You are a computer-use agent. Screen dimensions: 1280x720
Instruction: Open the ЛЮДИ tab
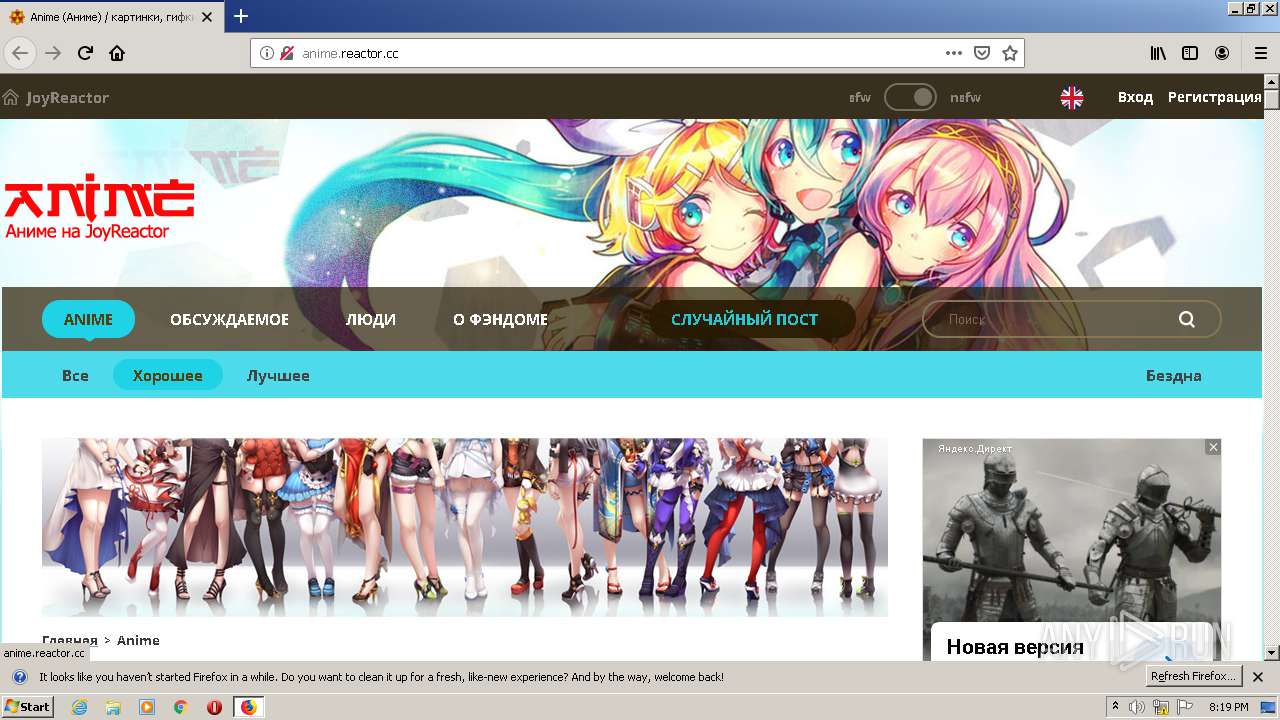point(371,319)
